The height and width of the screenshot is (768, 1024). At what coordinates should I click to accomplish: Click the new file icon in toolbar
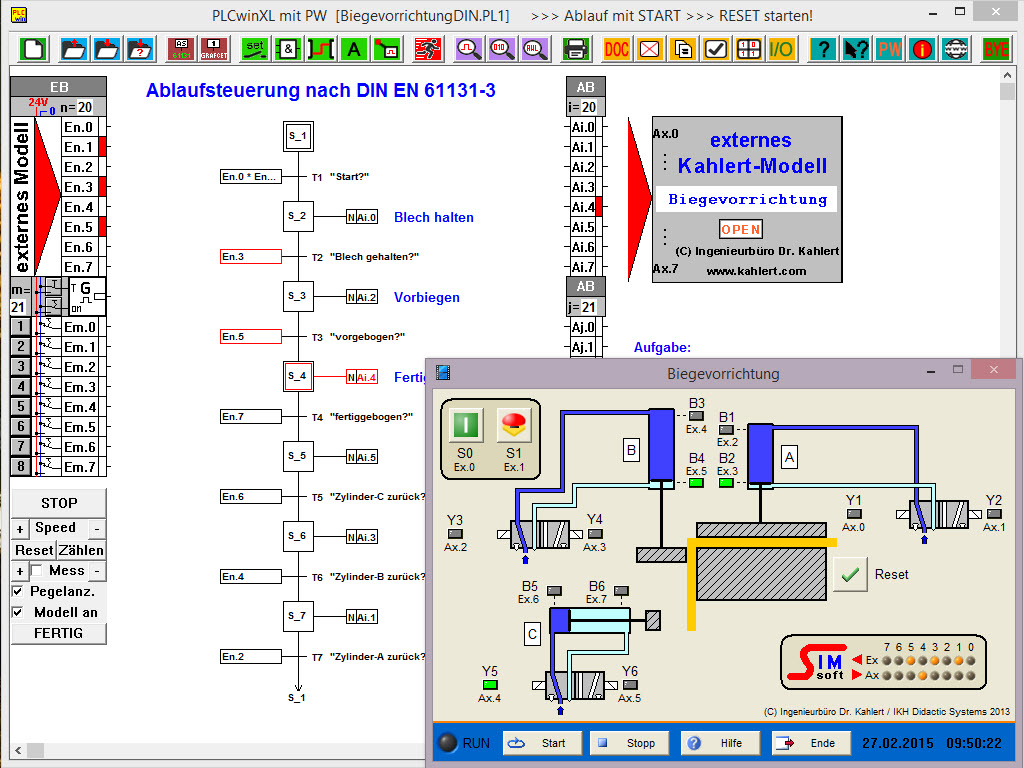click(35, 48)
